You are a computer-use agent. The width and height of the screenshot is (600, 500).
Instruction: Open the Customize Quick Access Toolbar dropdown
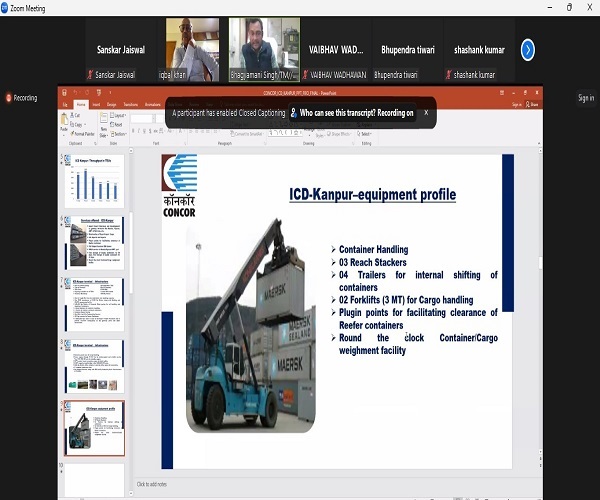pos(110,93)
